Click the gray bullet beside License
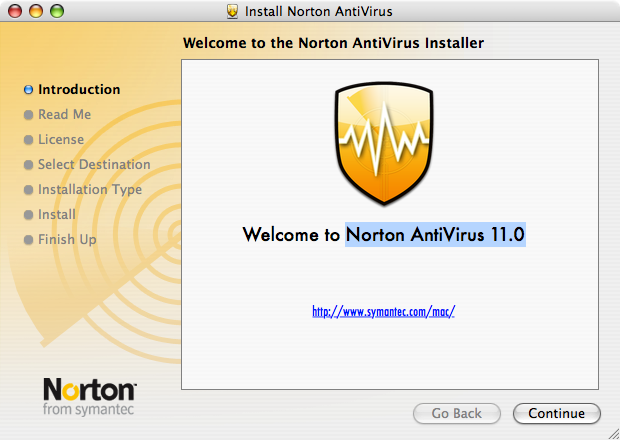This screenshot has height=440, width=620. [x=28, y=140]
